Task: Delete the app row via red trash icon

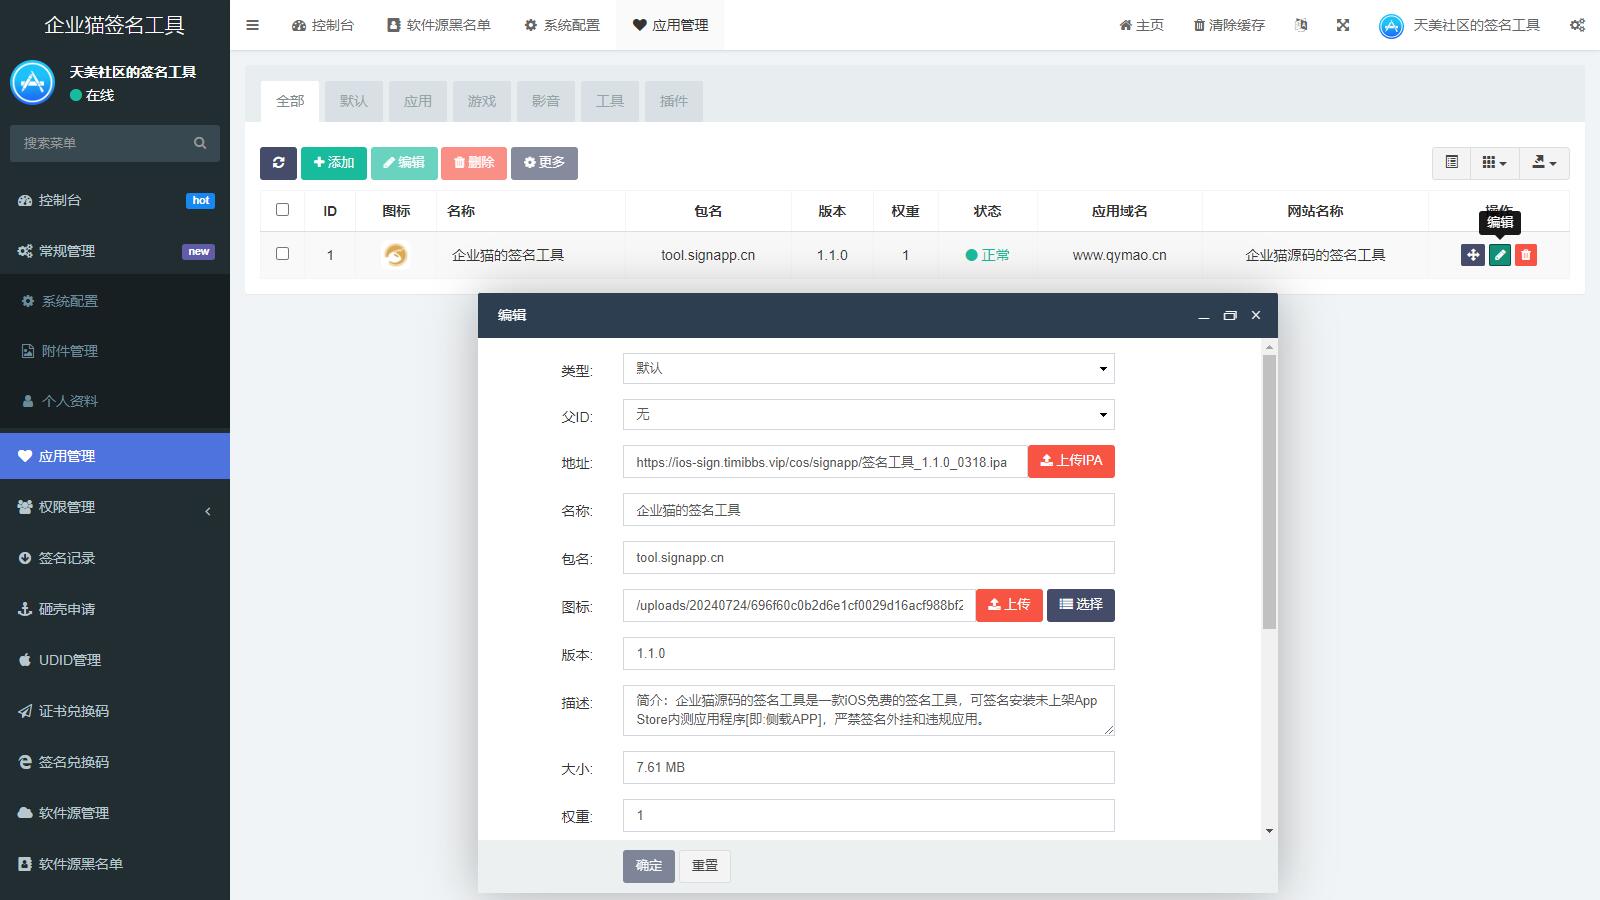Action: pos(1526,255)
